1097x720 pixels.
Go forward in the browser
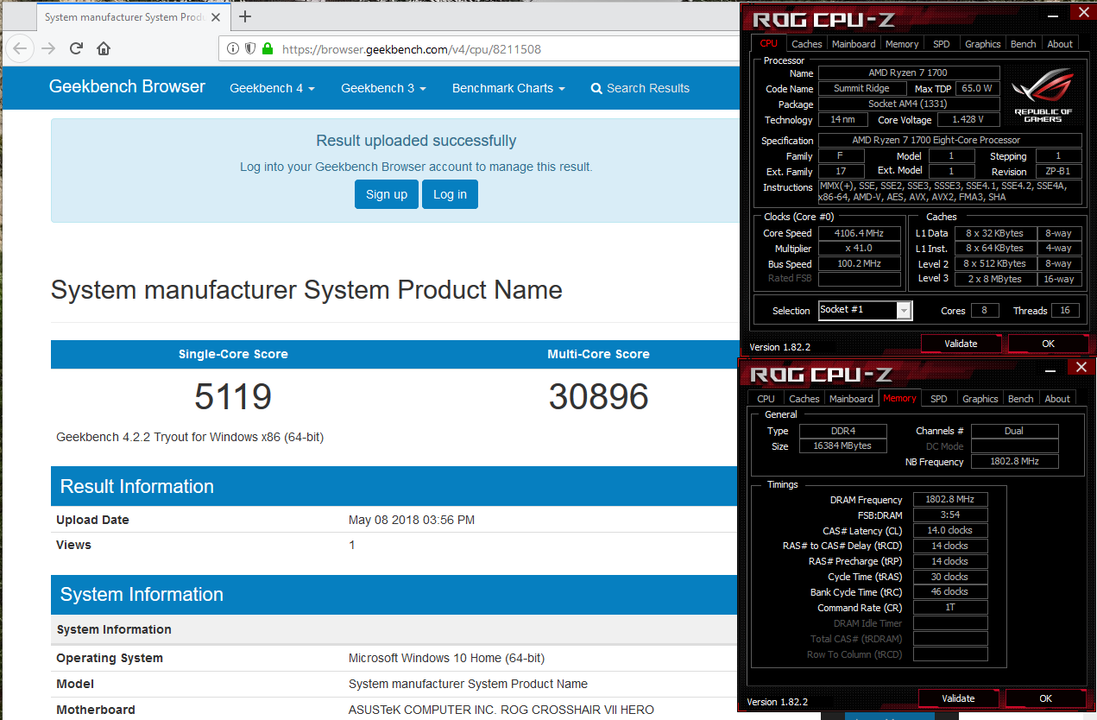tap(48, 48)
